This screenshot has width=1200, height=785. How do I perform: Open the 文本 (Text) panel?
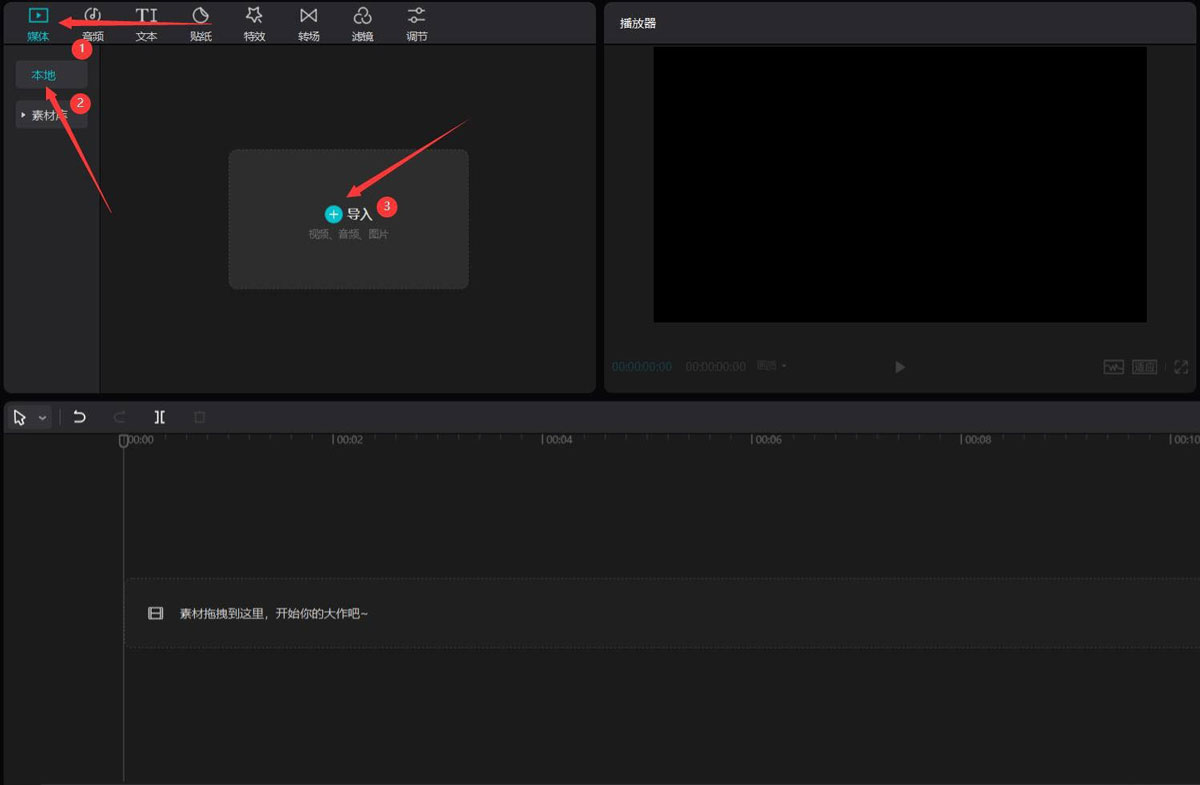[145, 22]
